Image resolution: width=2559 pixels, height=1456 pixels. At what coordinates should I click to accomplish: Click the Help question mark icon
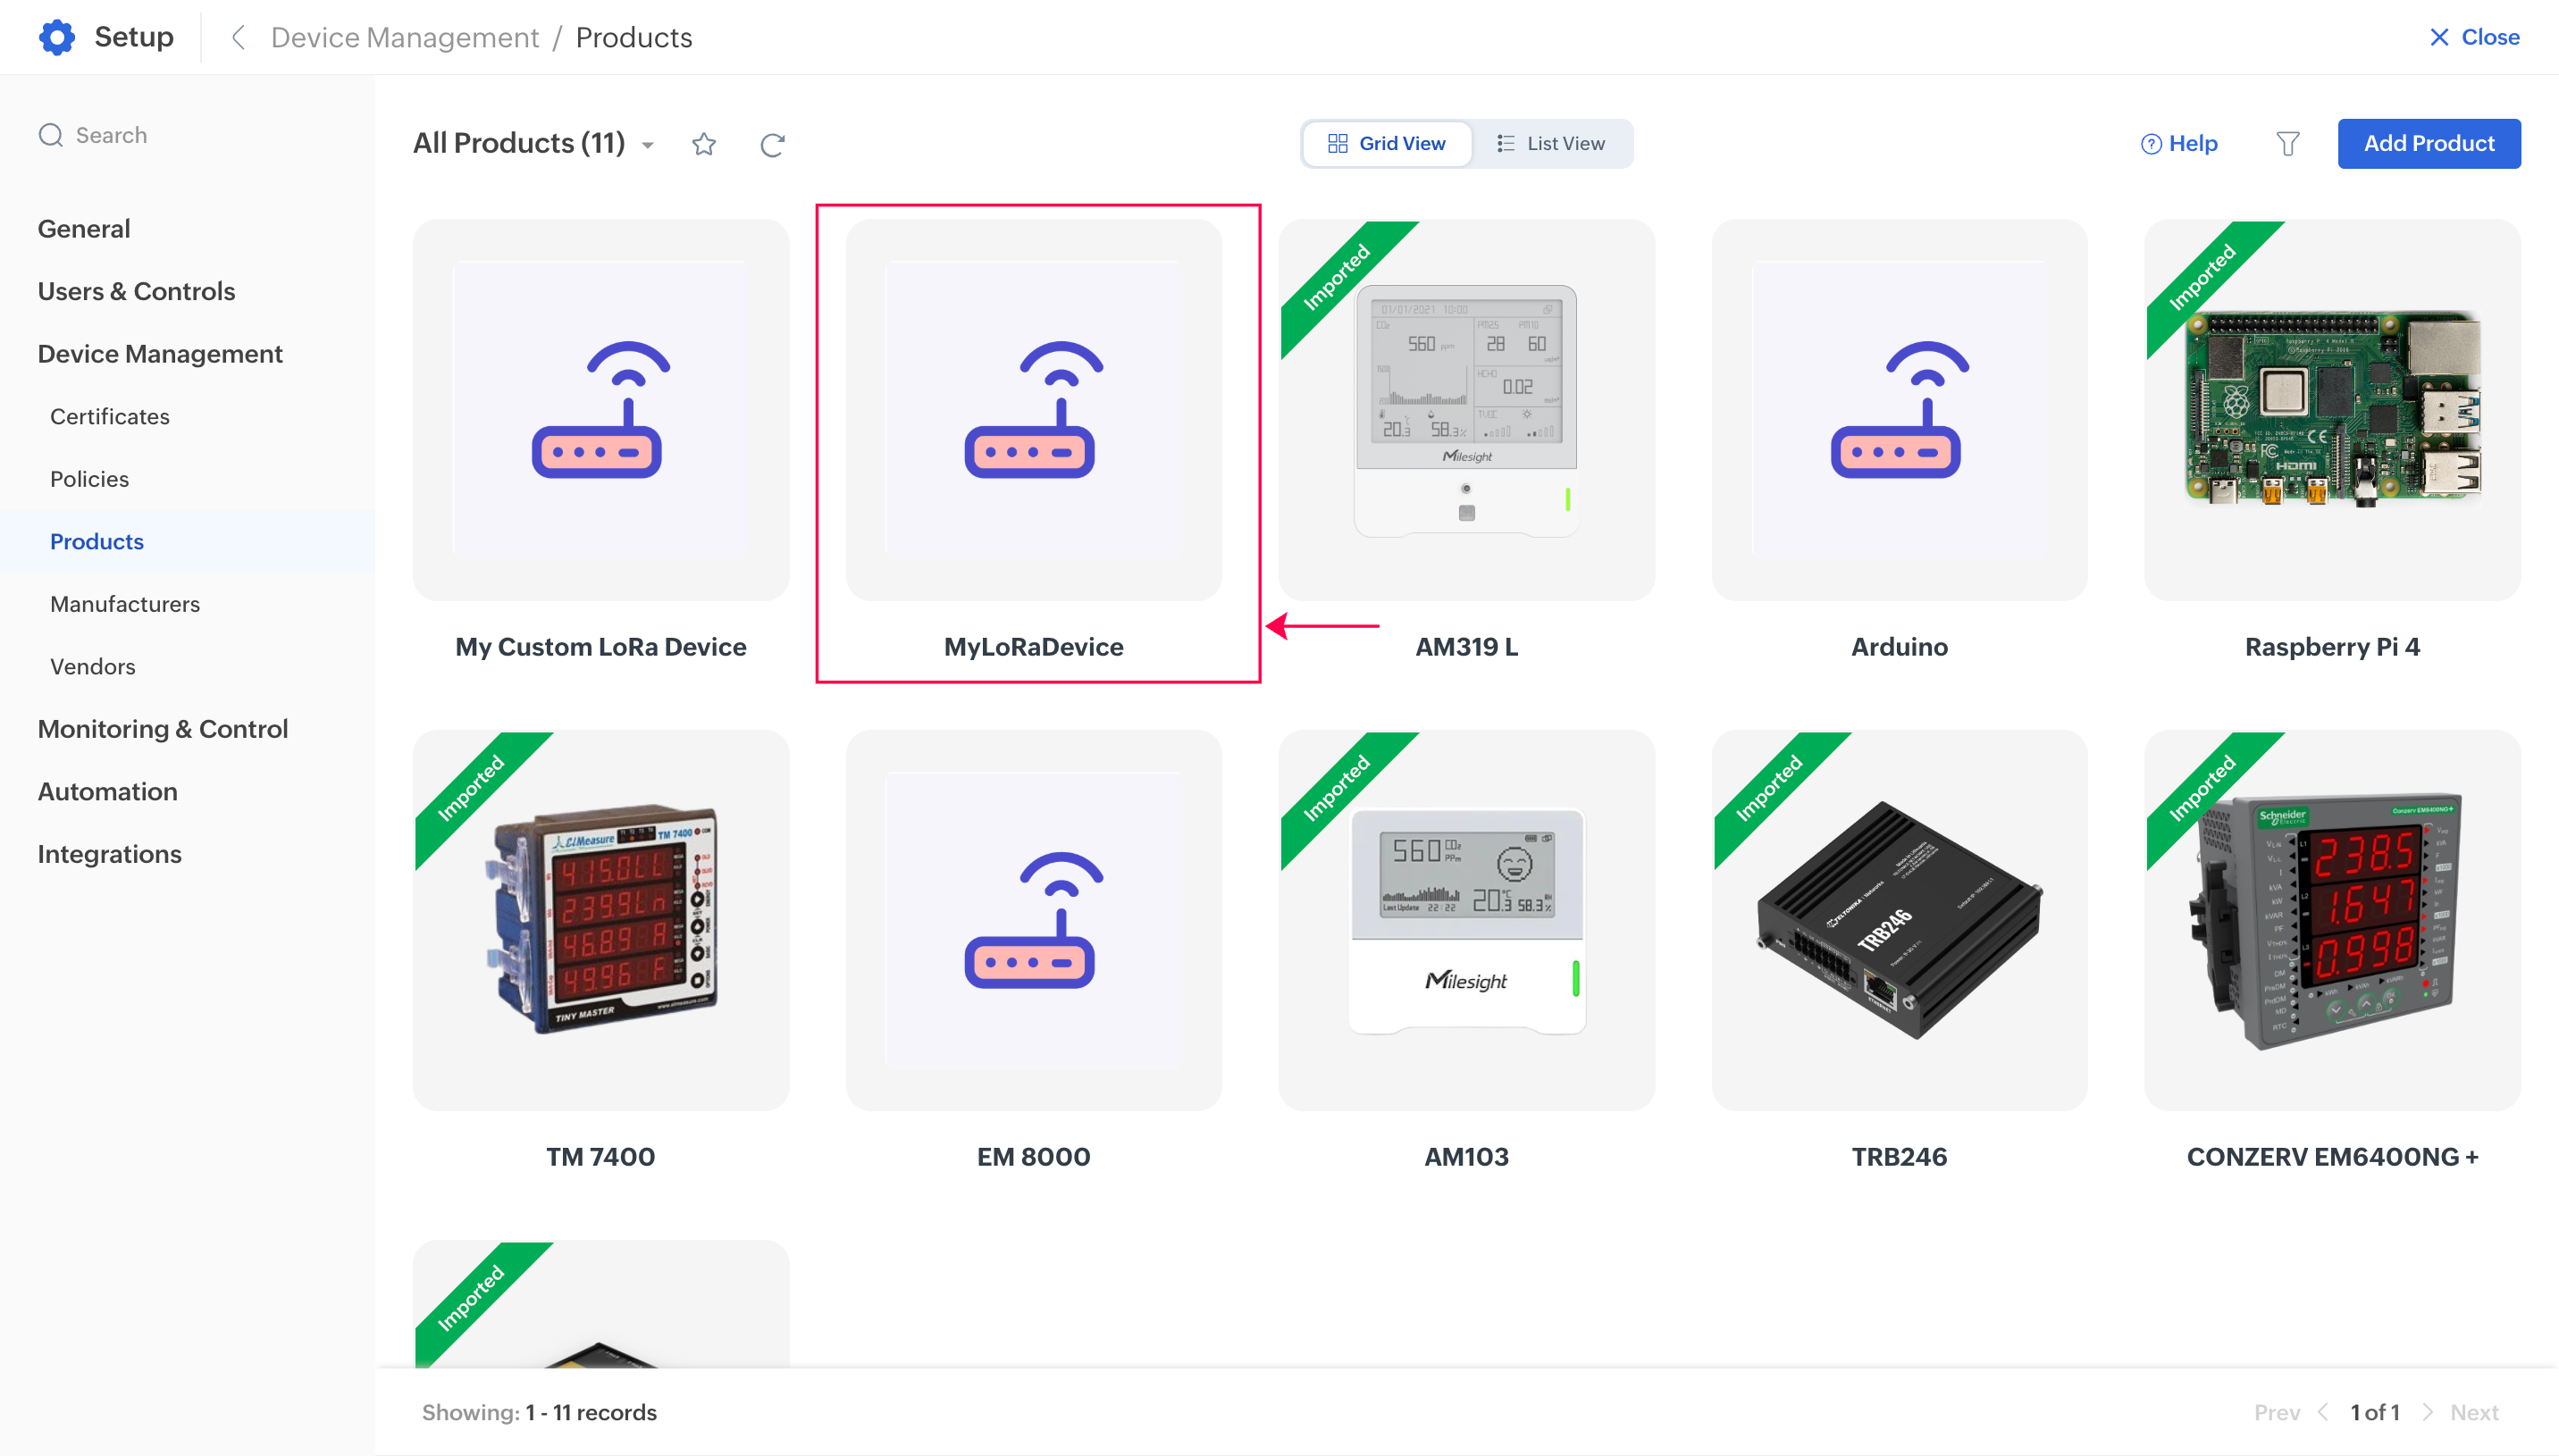point(2149,144)
